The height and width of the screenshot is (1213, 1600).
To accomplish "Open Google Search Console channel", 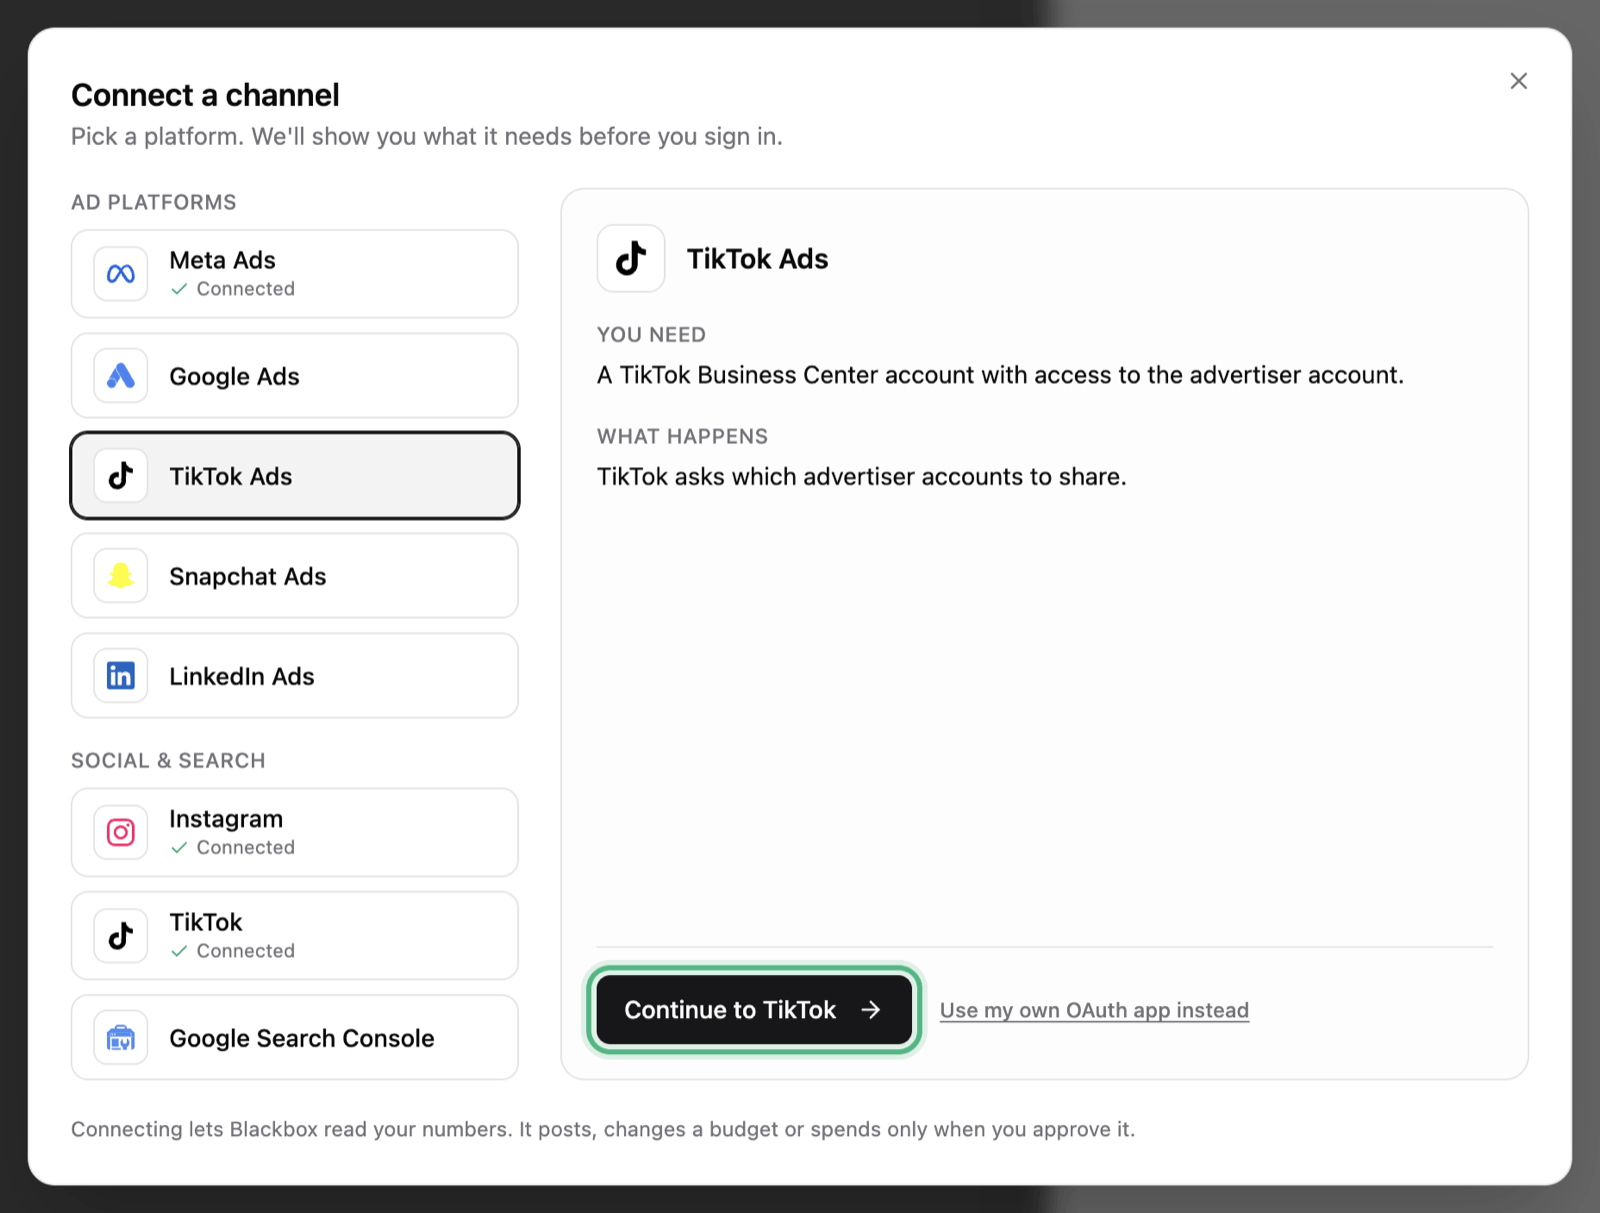I will pyautogui.click(x=295, y=1038).
